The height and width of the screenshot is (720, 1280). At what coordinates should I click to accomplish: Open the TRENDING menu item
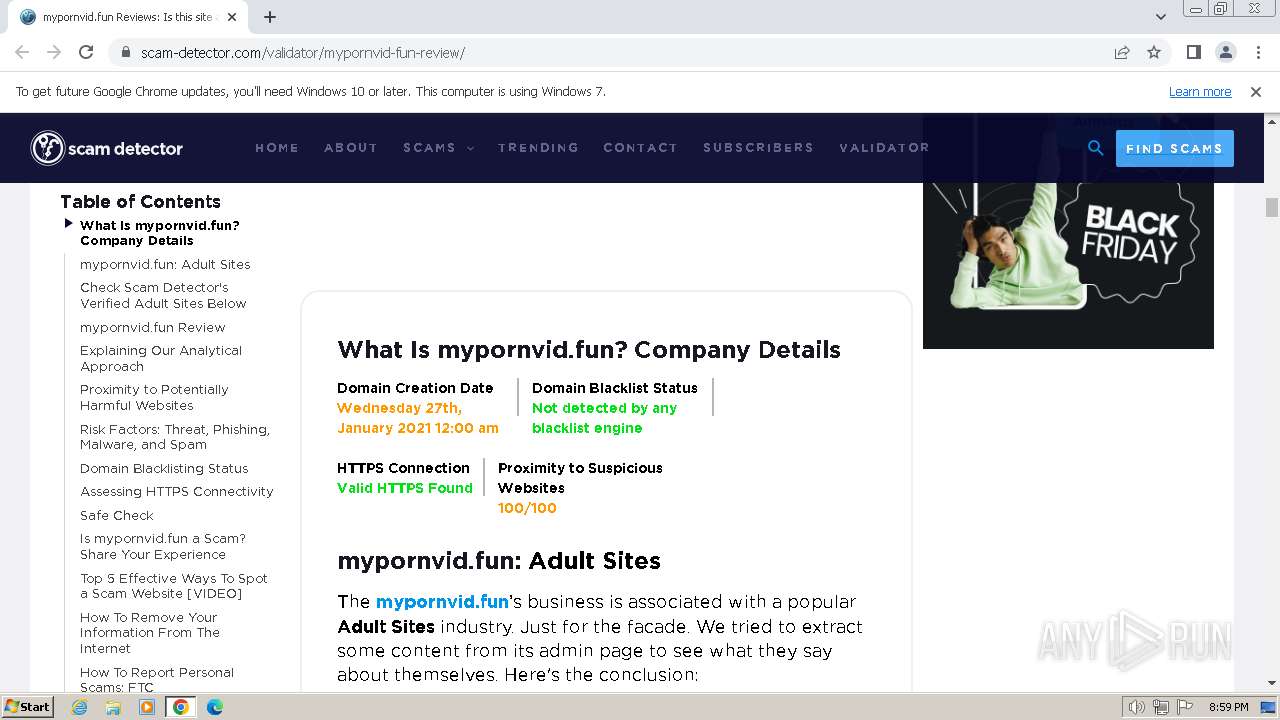538,147
